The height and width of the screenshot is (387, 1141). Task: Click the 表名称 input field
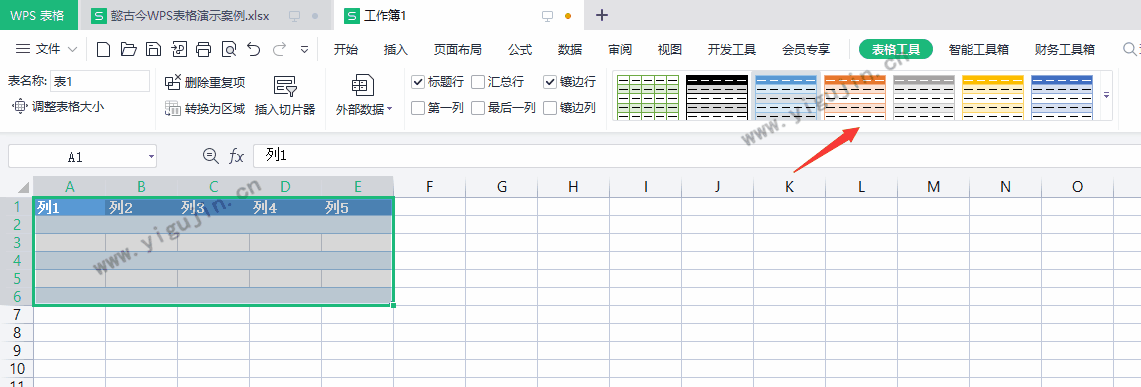pyautogui.click(x=100, y=81)
